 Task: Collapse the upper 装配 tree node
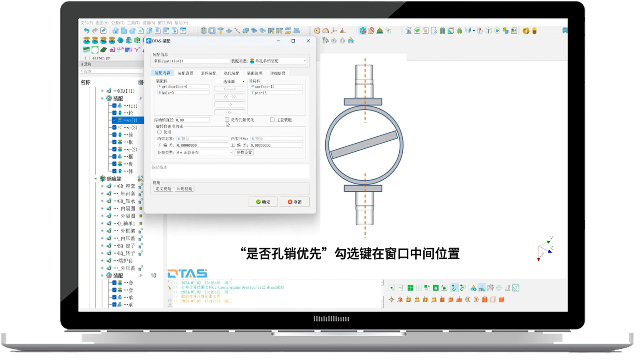[x=102, y=98]
